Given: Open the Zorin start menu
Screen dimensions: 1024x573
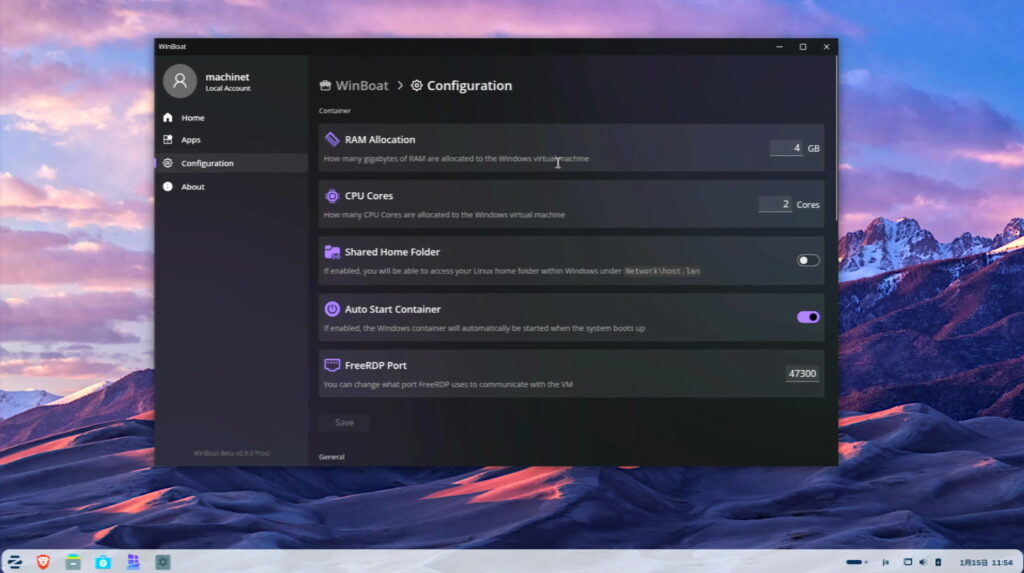Looking at the screenshot, I should pos(16,562).
